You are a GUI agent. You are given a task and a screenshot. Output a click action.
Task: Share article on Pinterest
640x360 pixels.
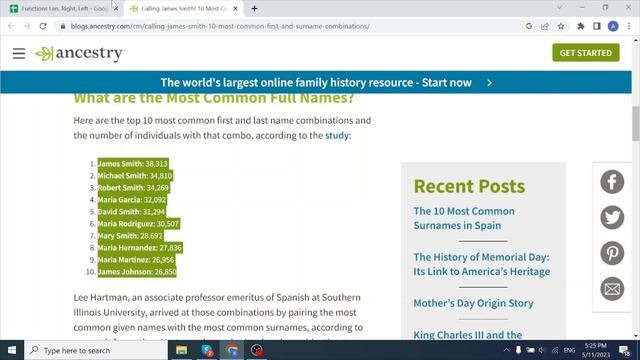coord(612,253)
